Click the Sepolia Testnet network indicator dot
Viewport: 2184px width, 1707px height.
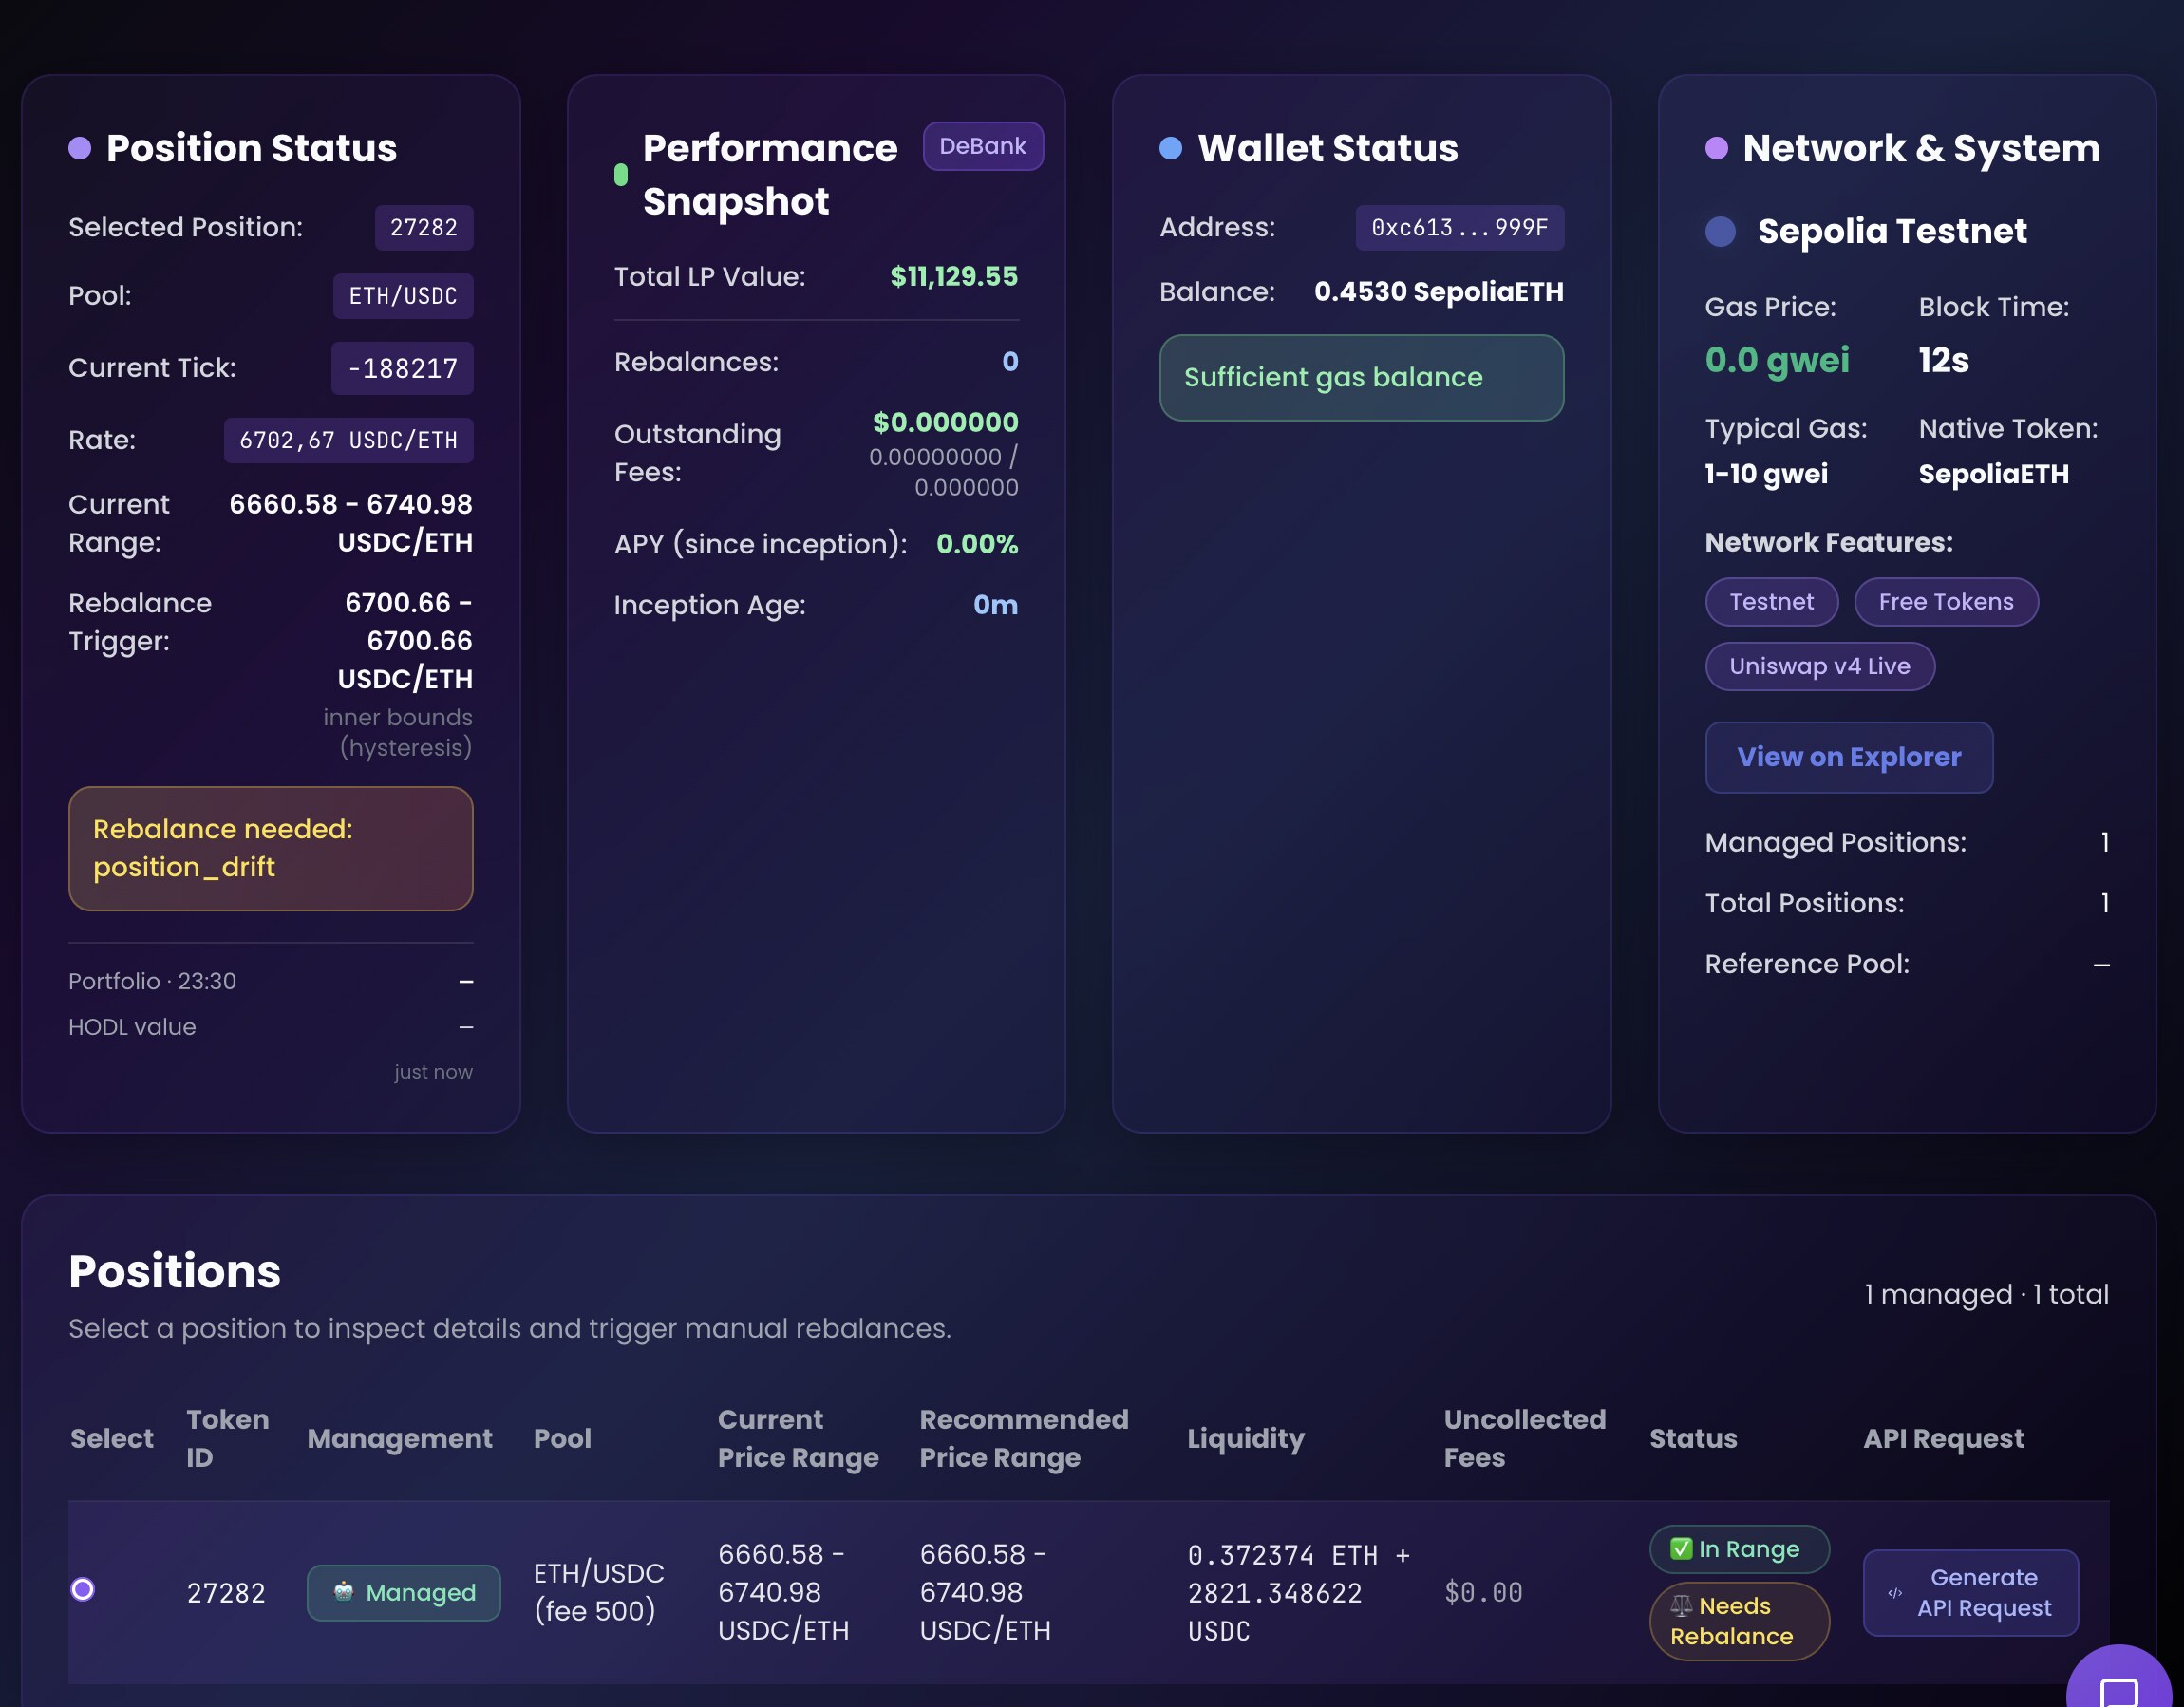pos(1720,231)
